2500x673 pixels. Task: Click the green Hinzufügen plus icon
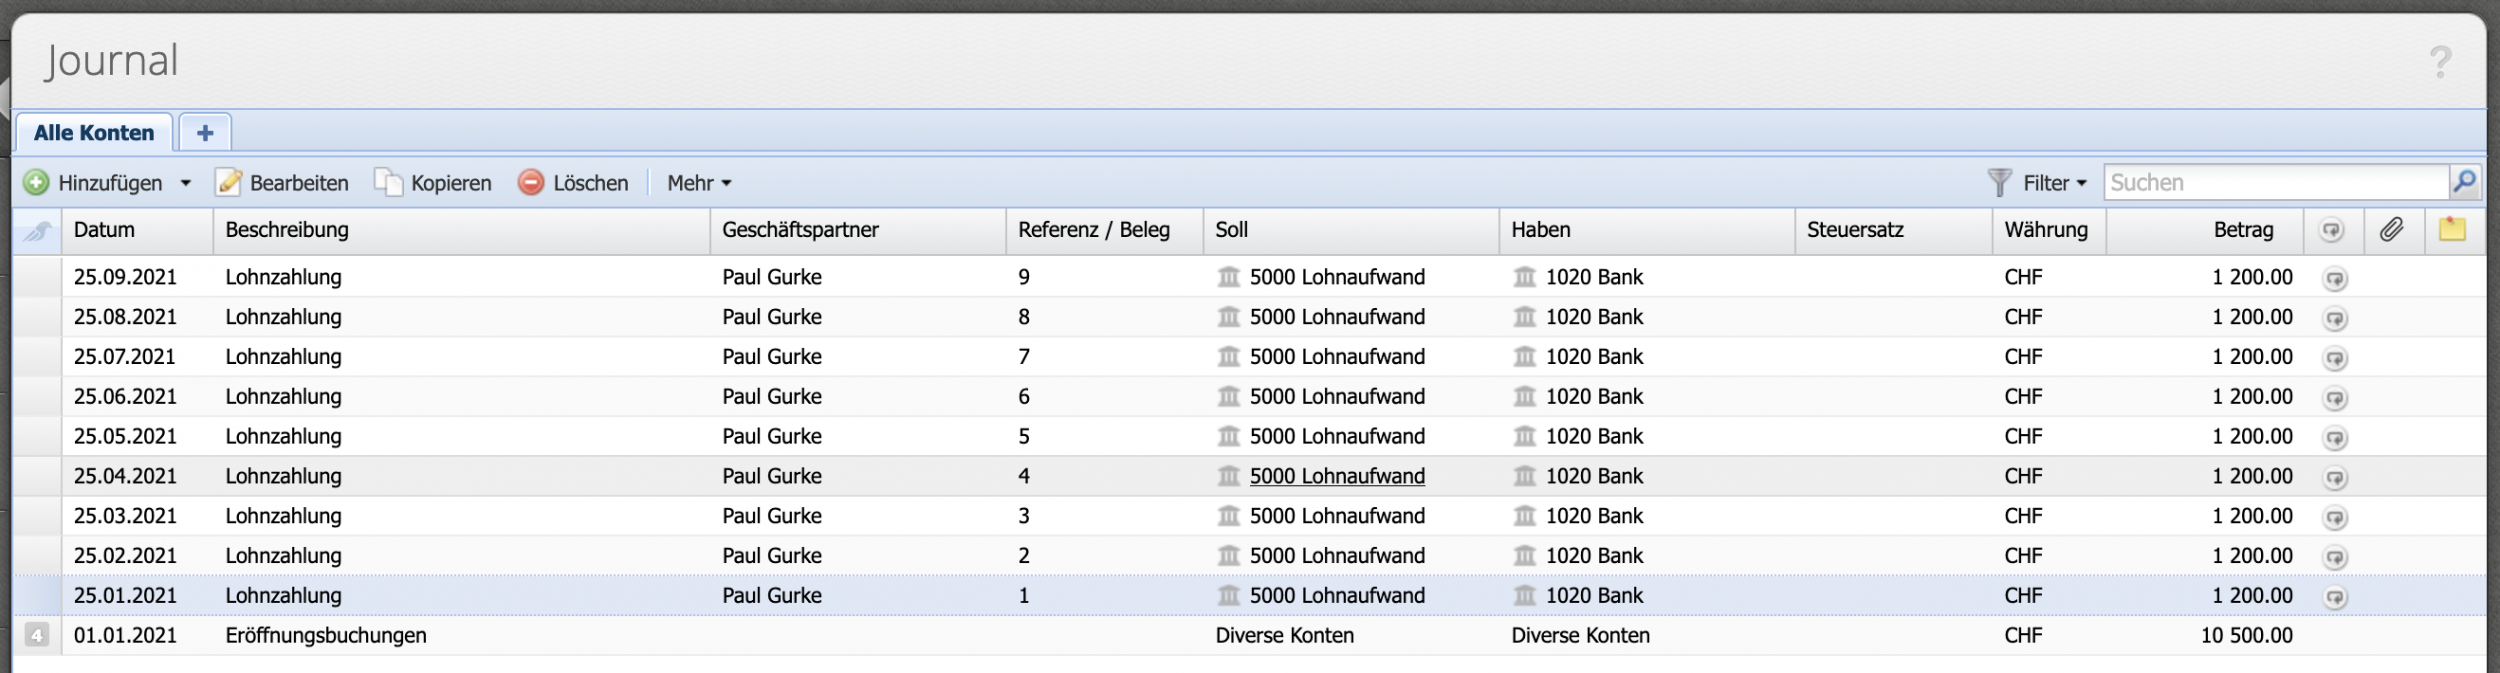click(36, 183)
